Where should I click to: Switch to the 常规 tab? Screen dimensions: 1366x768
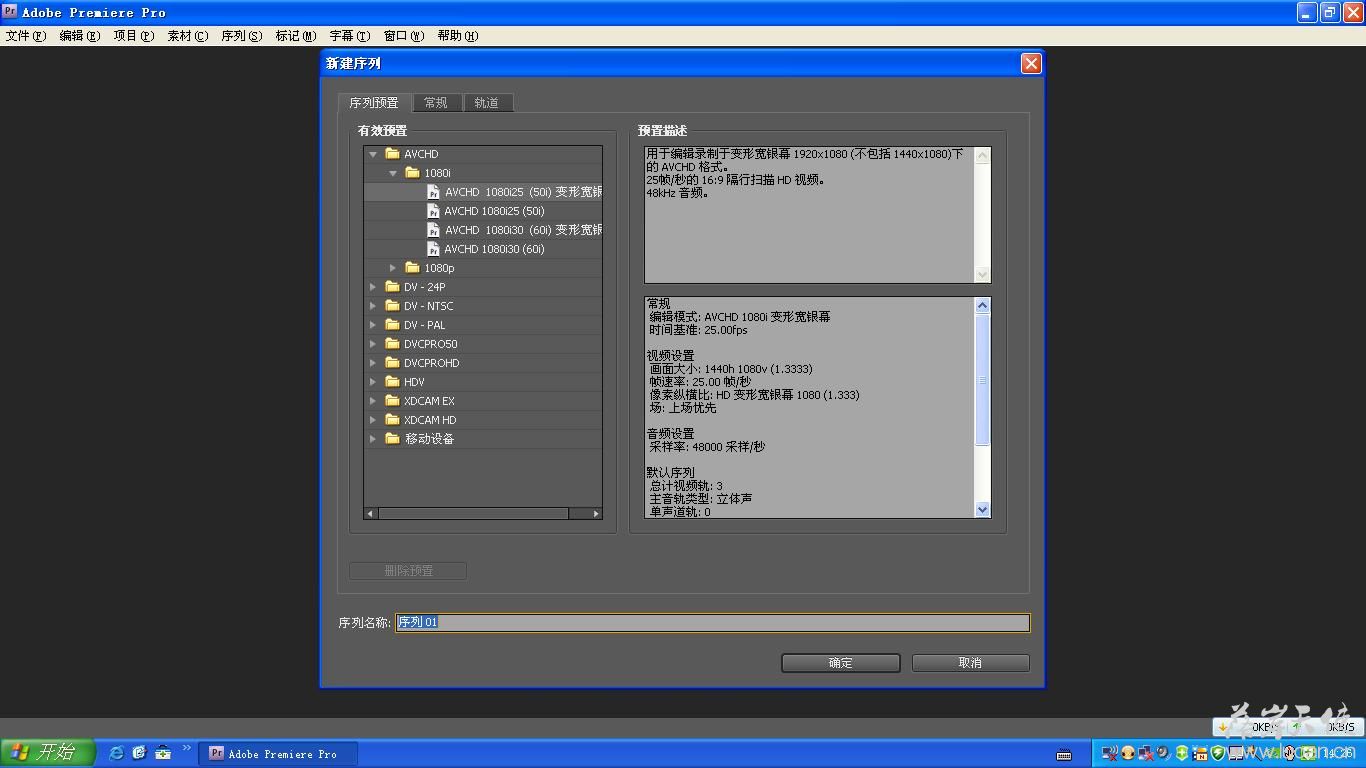point(436,103)
